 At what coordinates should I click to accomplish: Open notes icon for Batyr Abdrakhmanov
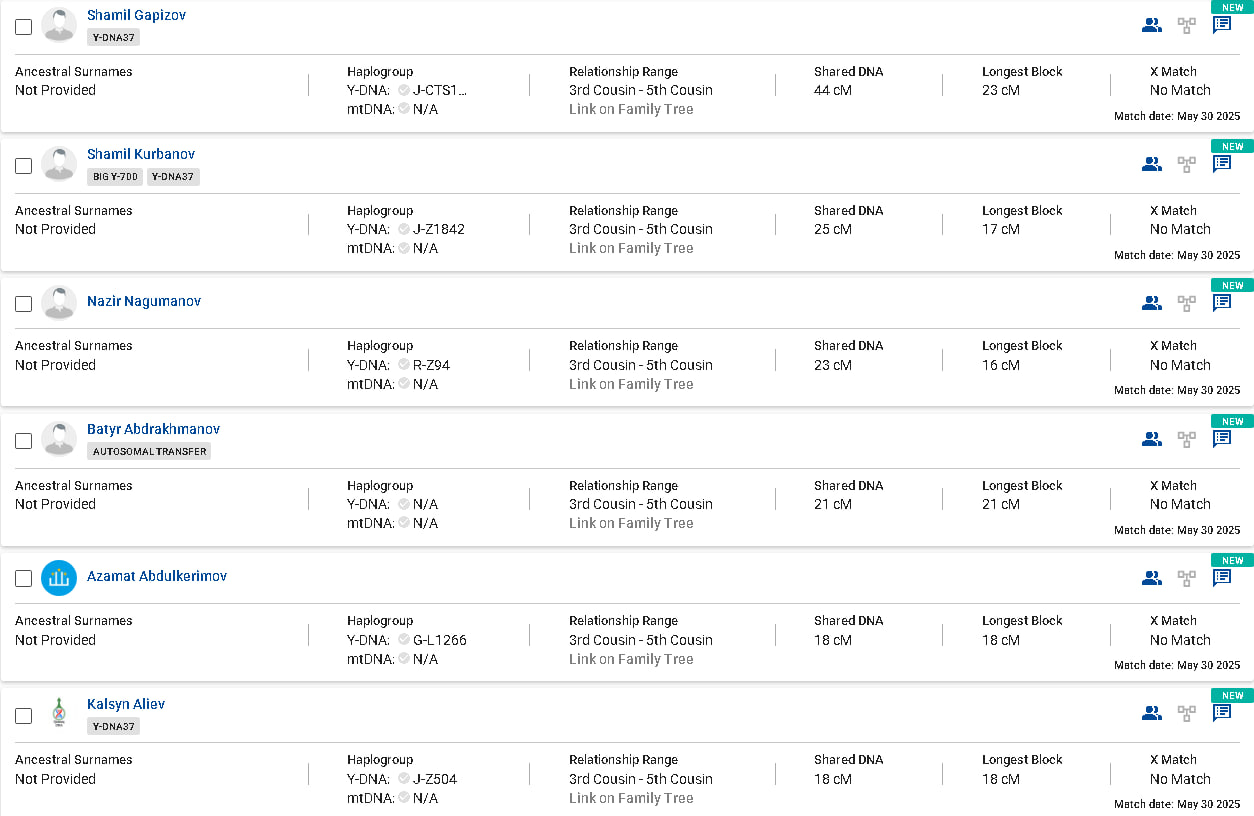click(x=1222, y=438)
